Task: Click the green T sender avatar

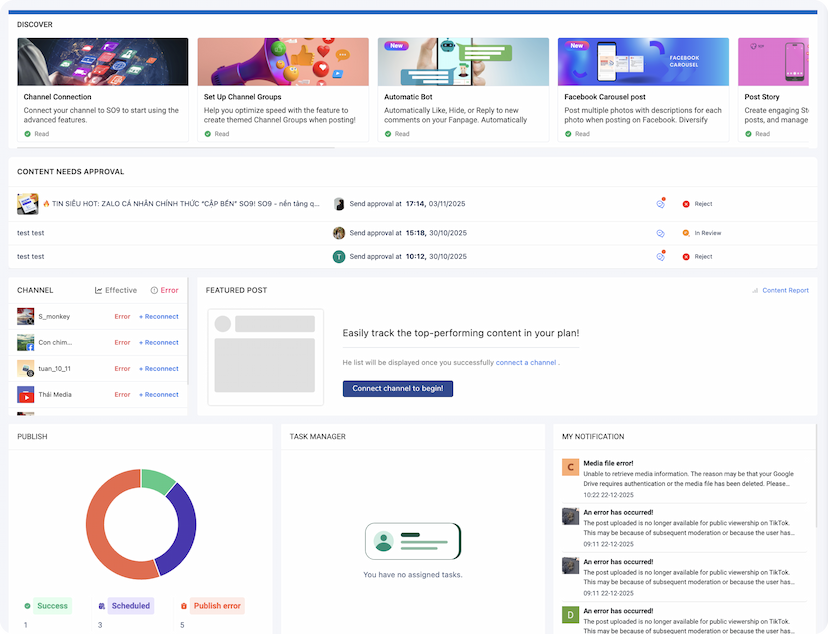Action: click(x=339, y=257)
